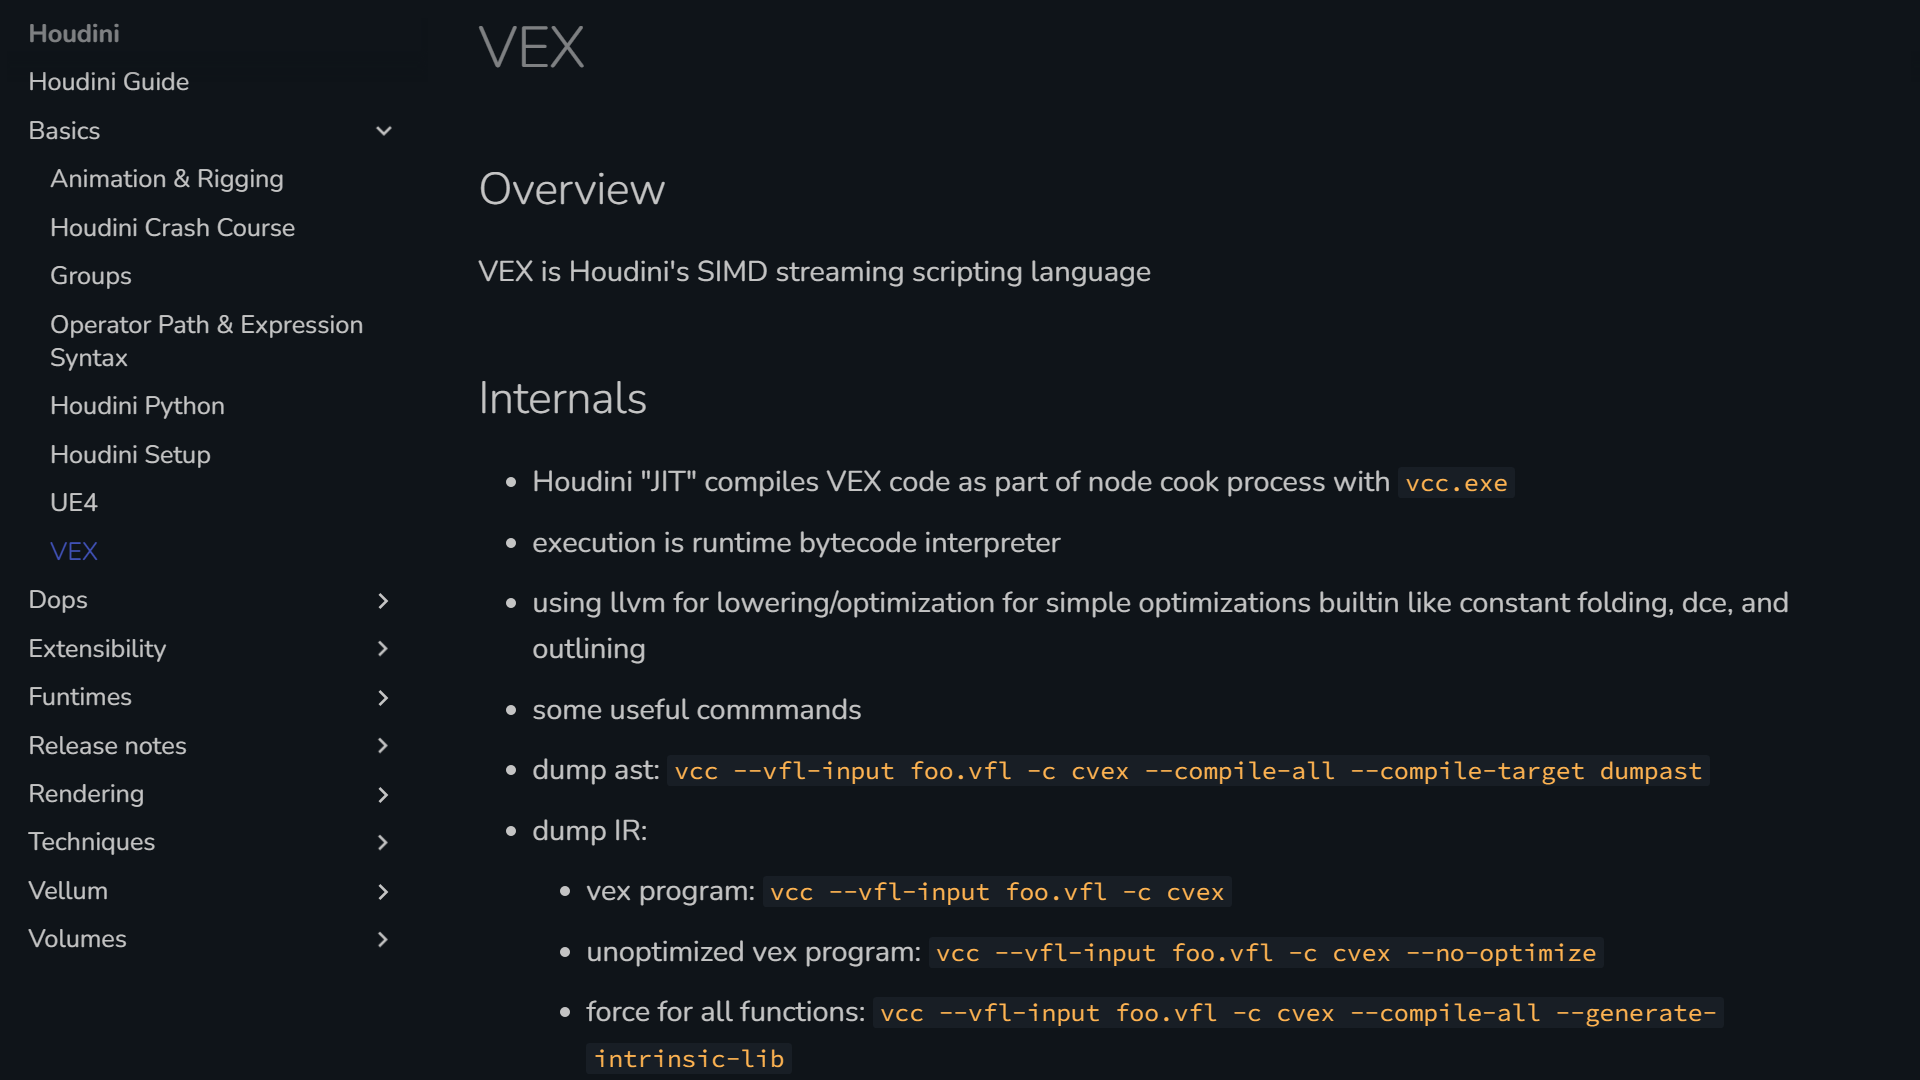Navigate to Houdini Python page
The image size is (1920, 1080).
pos(137,406)
